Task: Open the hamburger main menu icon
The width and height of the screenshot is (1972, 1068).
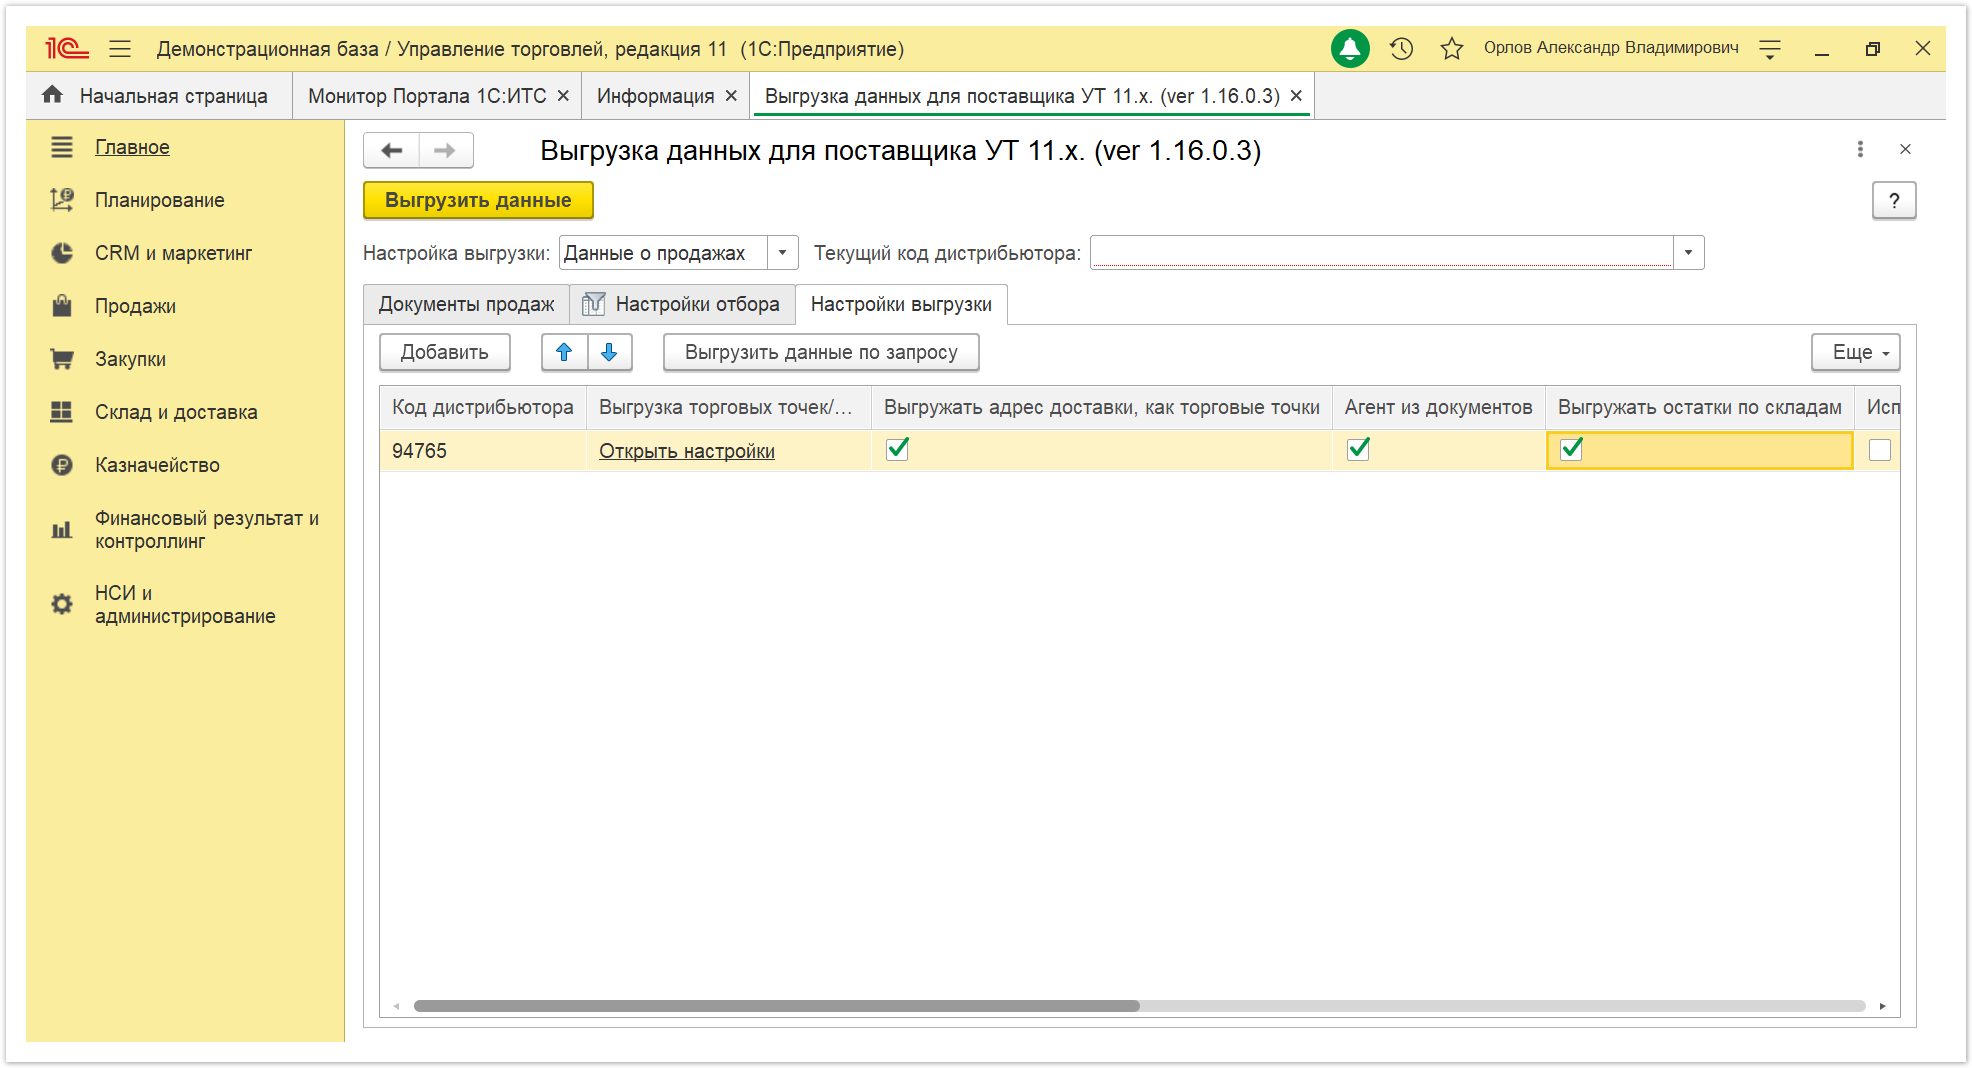Action: tap(120, 48)
